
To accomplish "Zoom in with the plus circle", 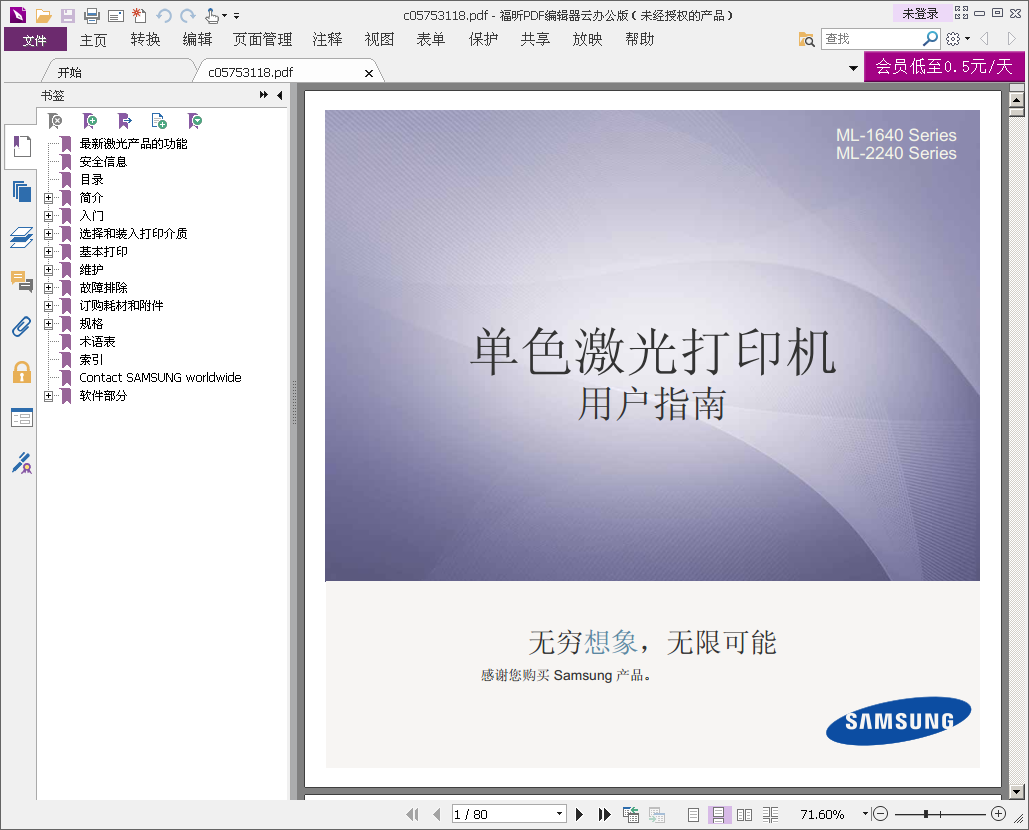I will 998,814.
